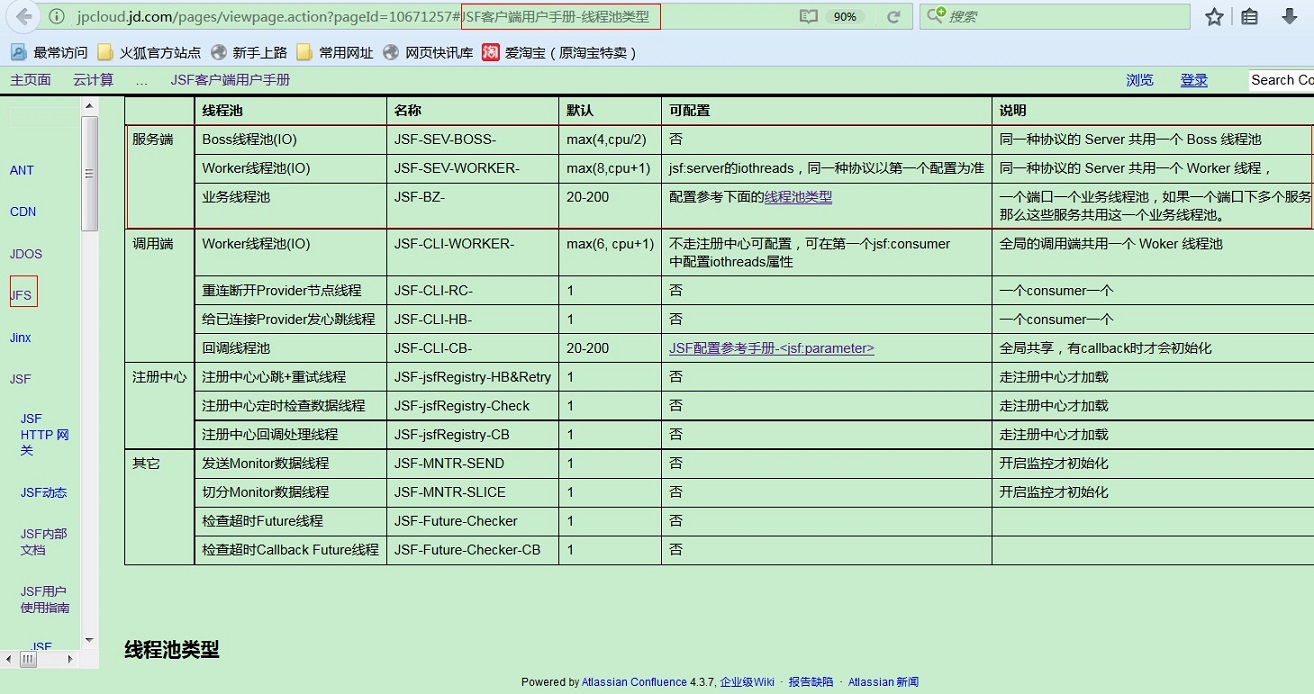This screenshot has width=1314, height=694.
Task: Click the JSF-jsfRegistry-Check cell
Action: 473,406
